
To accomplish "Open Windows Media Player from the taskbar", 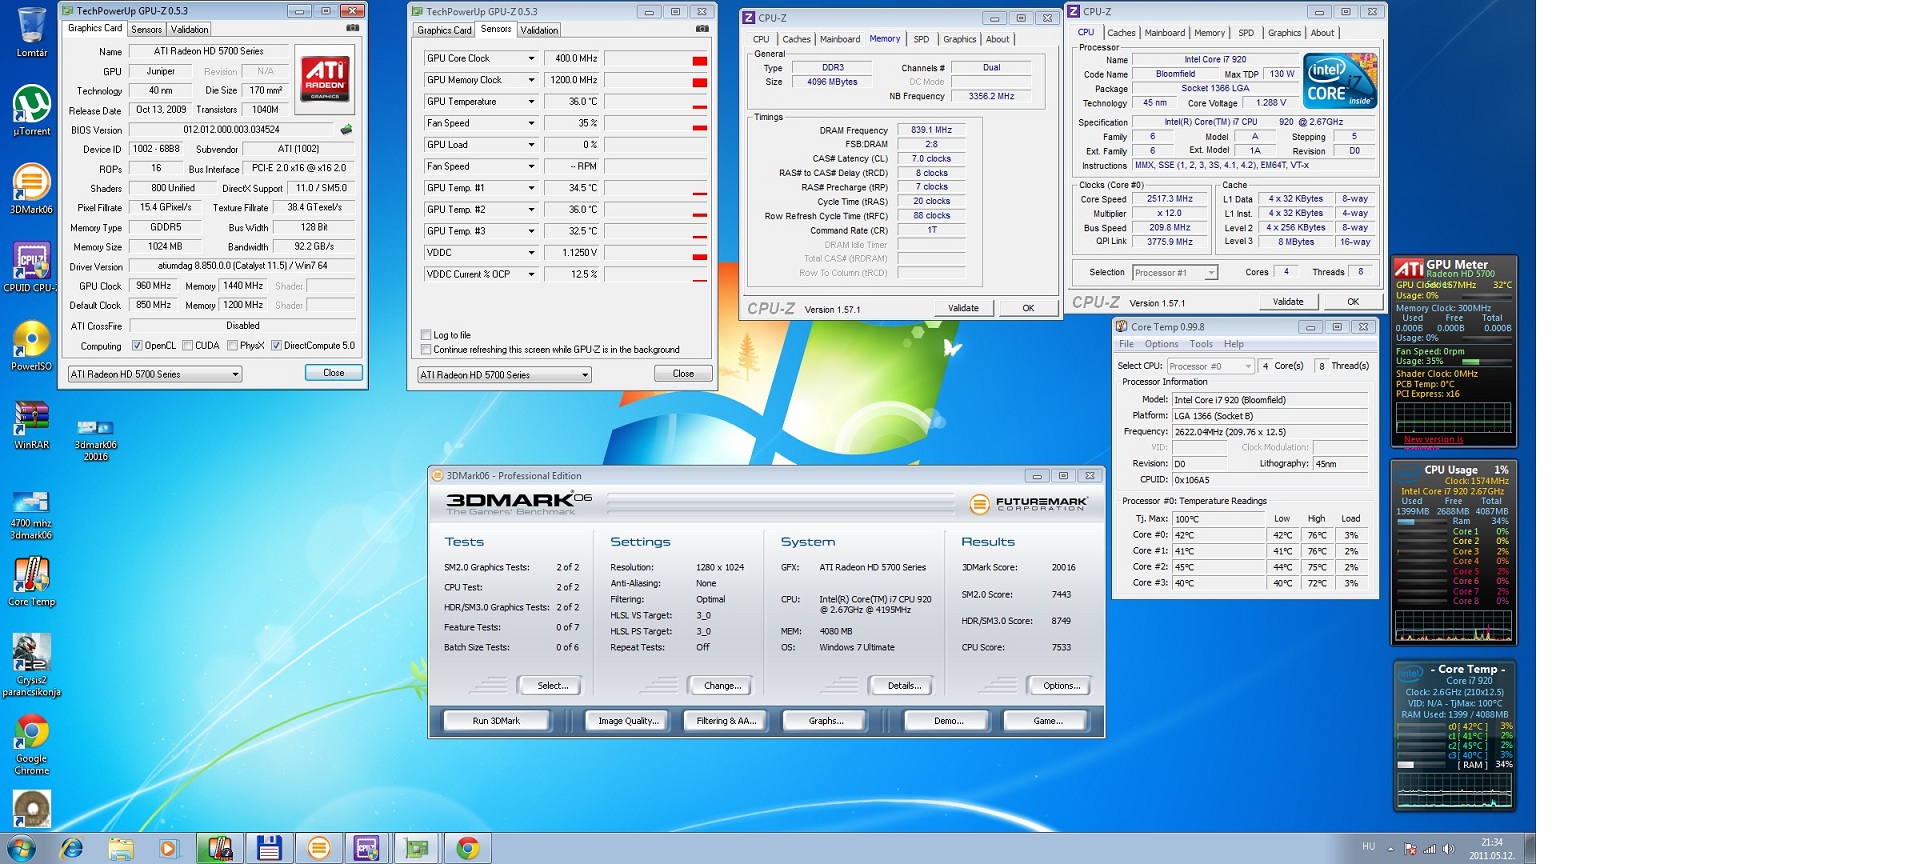I will [x=168, y=849].
